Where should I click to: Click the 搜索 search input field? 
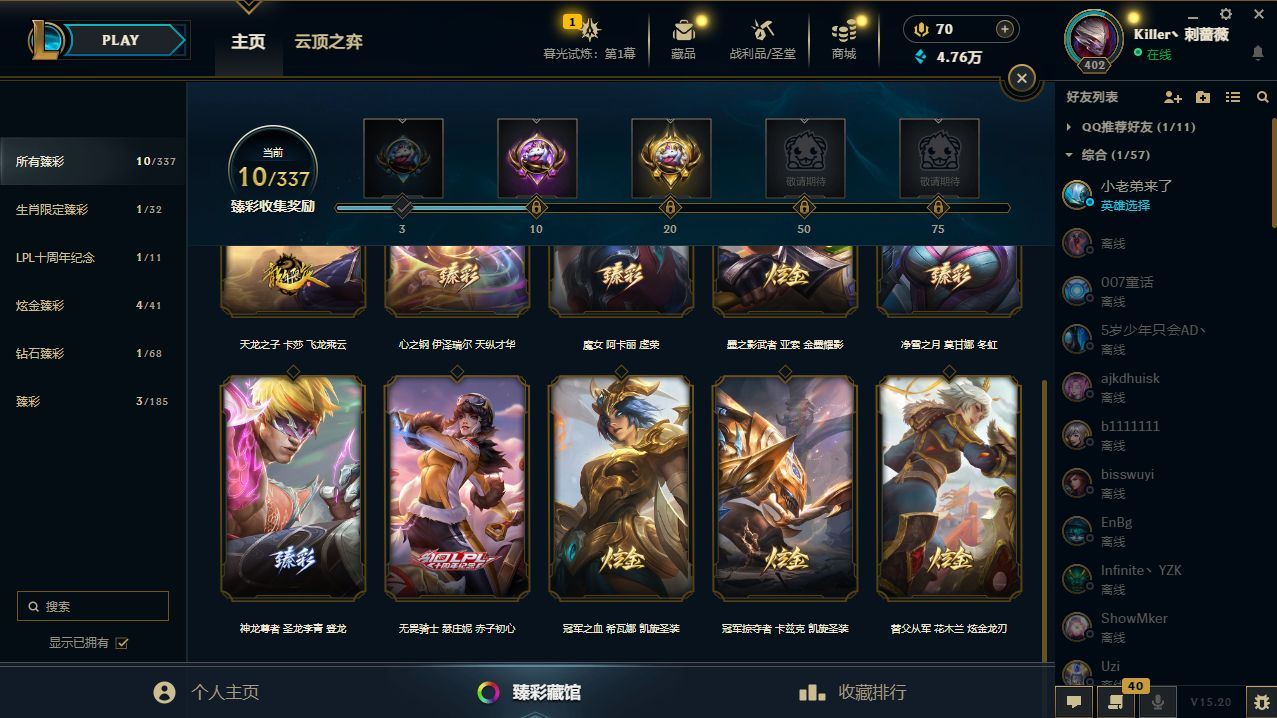(x=93, y=606)
